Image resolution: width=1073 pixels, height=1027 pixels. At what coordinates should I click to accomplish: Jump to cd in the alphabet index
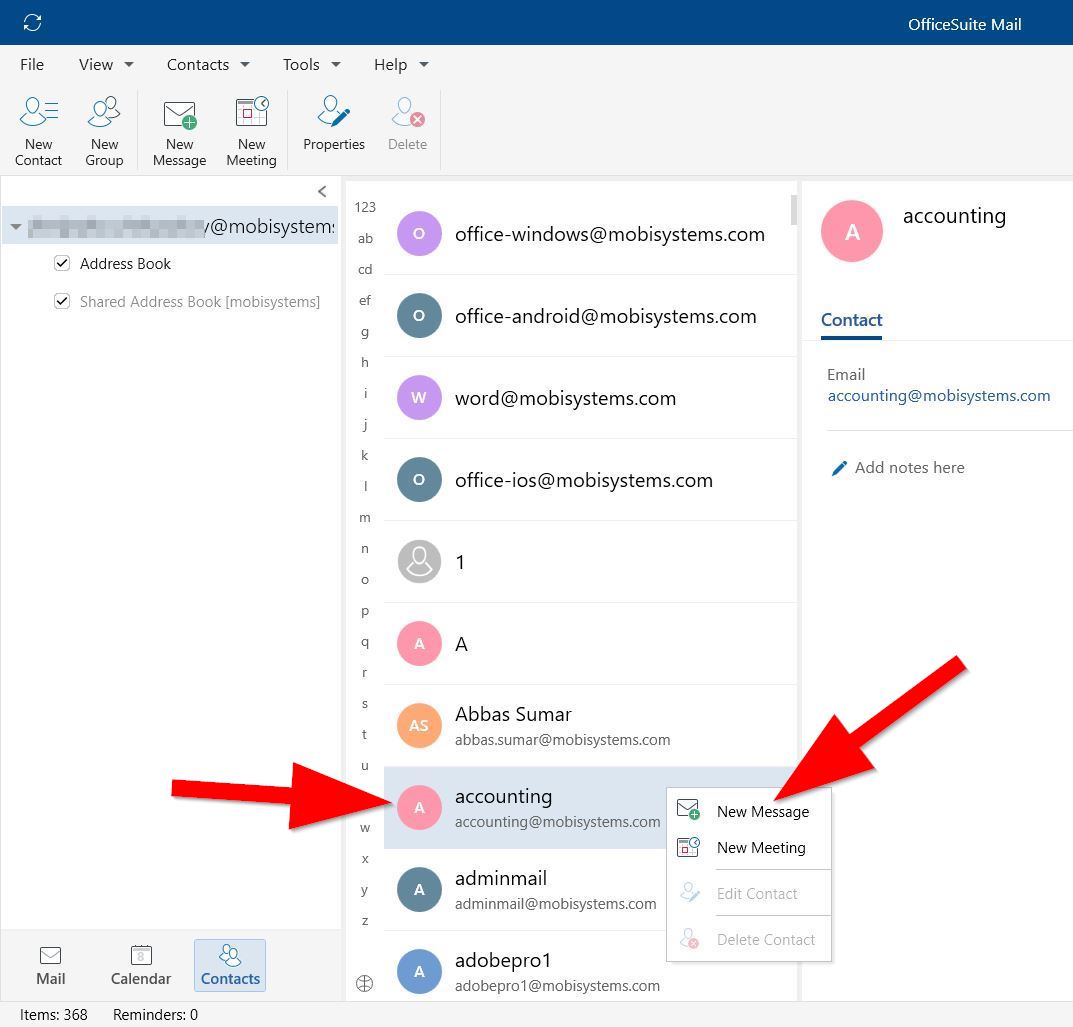[x=365, y=269]
